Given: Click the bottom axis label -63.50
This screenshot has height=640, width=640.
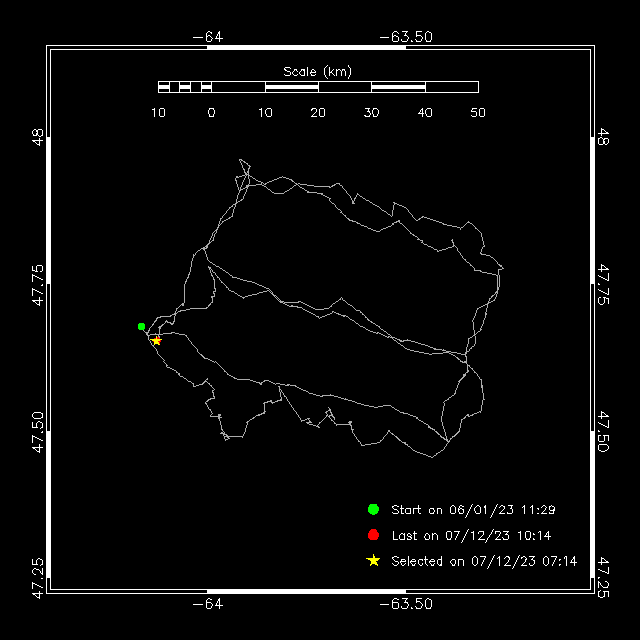Looking at the screenshot, I should coord(406,604).
